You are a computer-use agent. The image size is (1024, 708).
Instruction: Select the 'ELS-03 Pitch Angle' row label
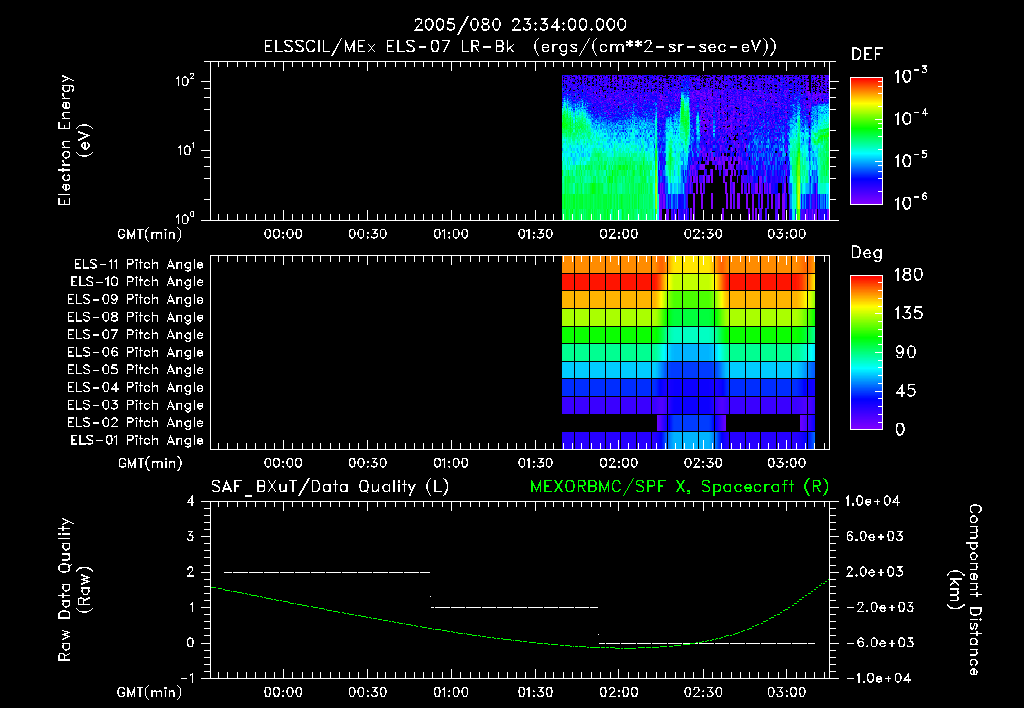[x=135, y=406]
